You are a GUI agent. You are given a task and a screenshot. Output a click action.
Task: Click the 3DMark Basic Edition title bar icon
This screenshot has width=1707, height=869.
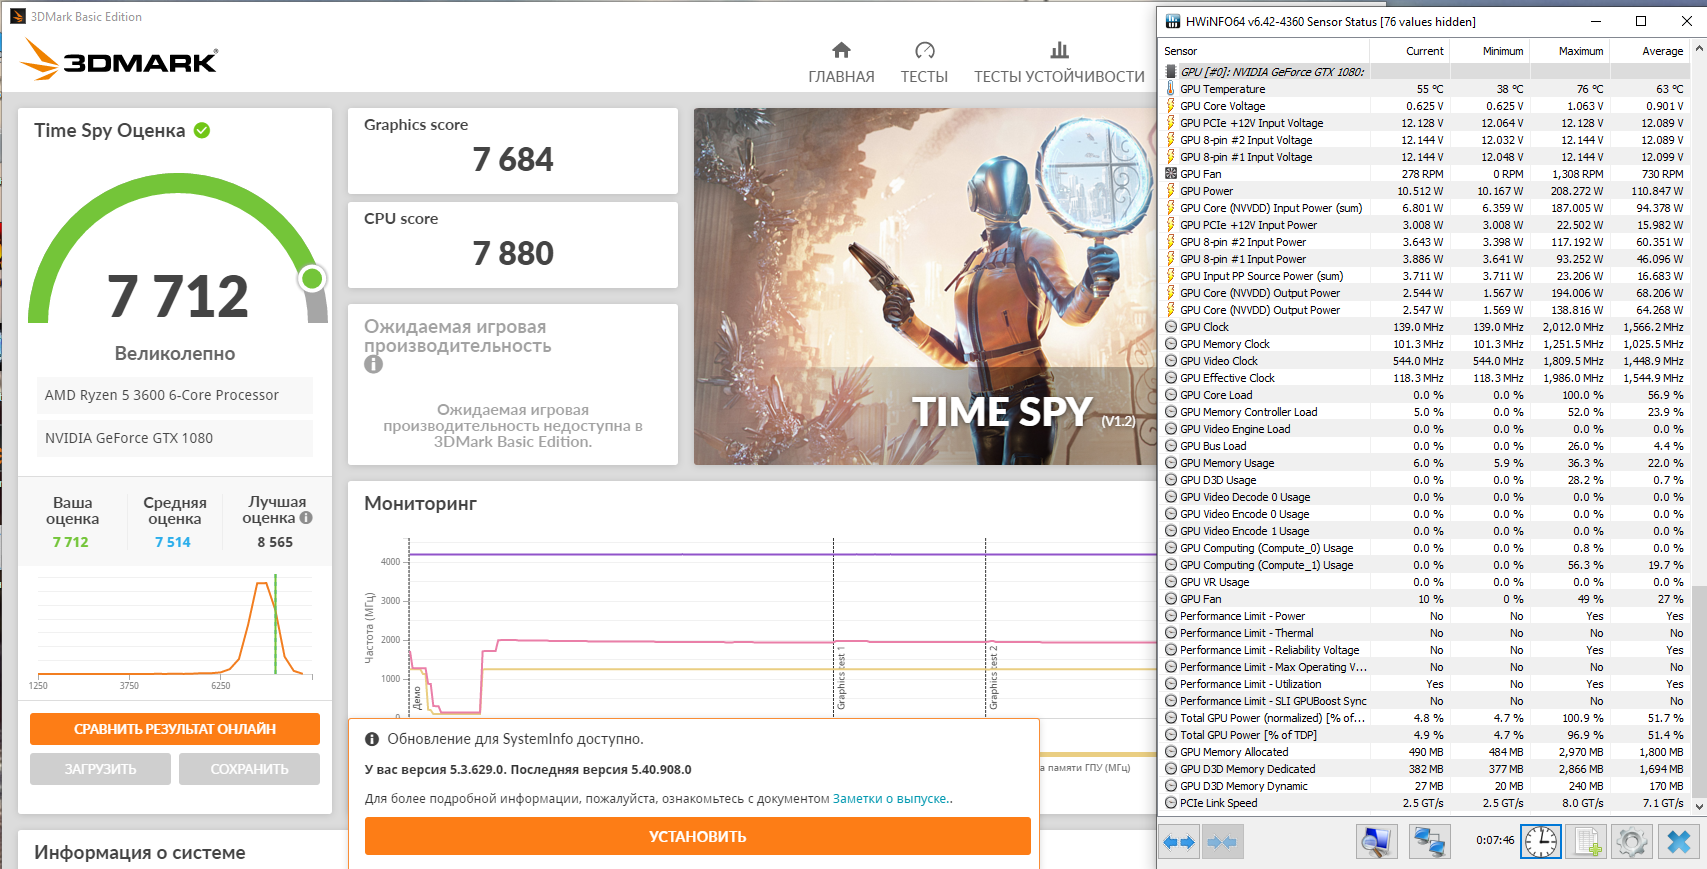tap(17, 16)
